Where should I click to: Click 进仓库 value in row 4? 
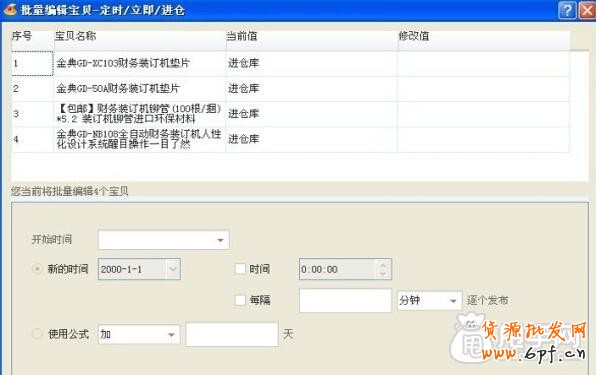tap(244, 139)
